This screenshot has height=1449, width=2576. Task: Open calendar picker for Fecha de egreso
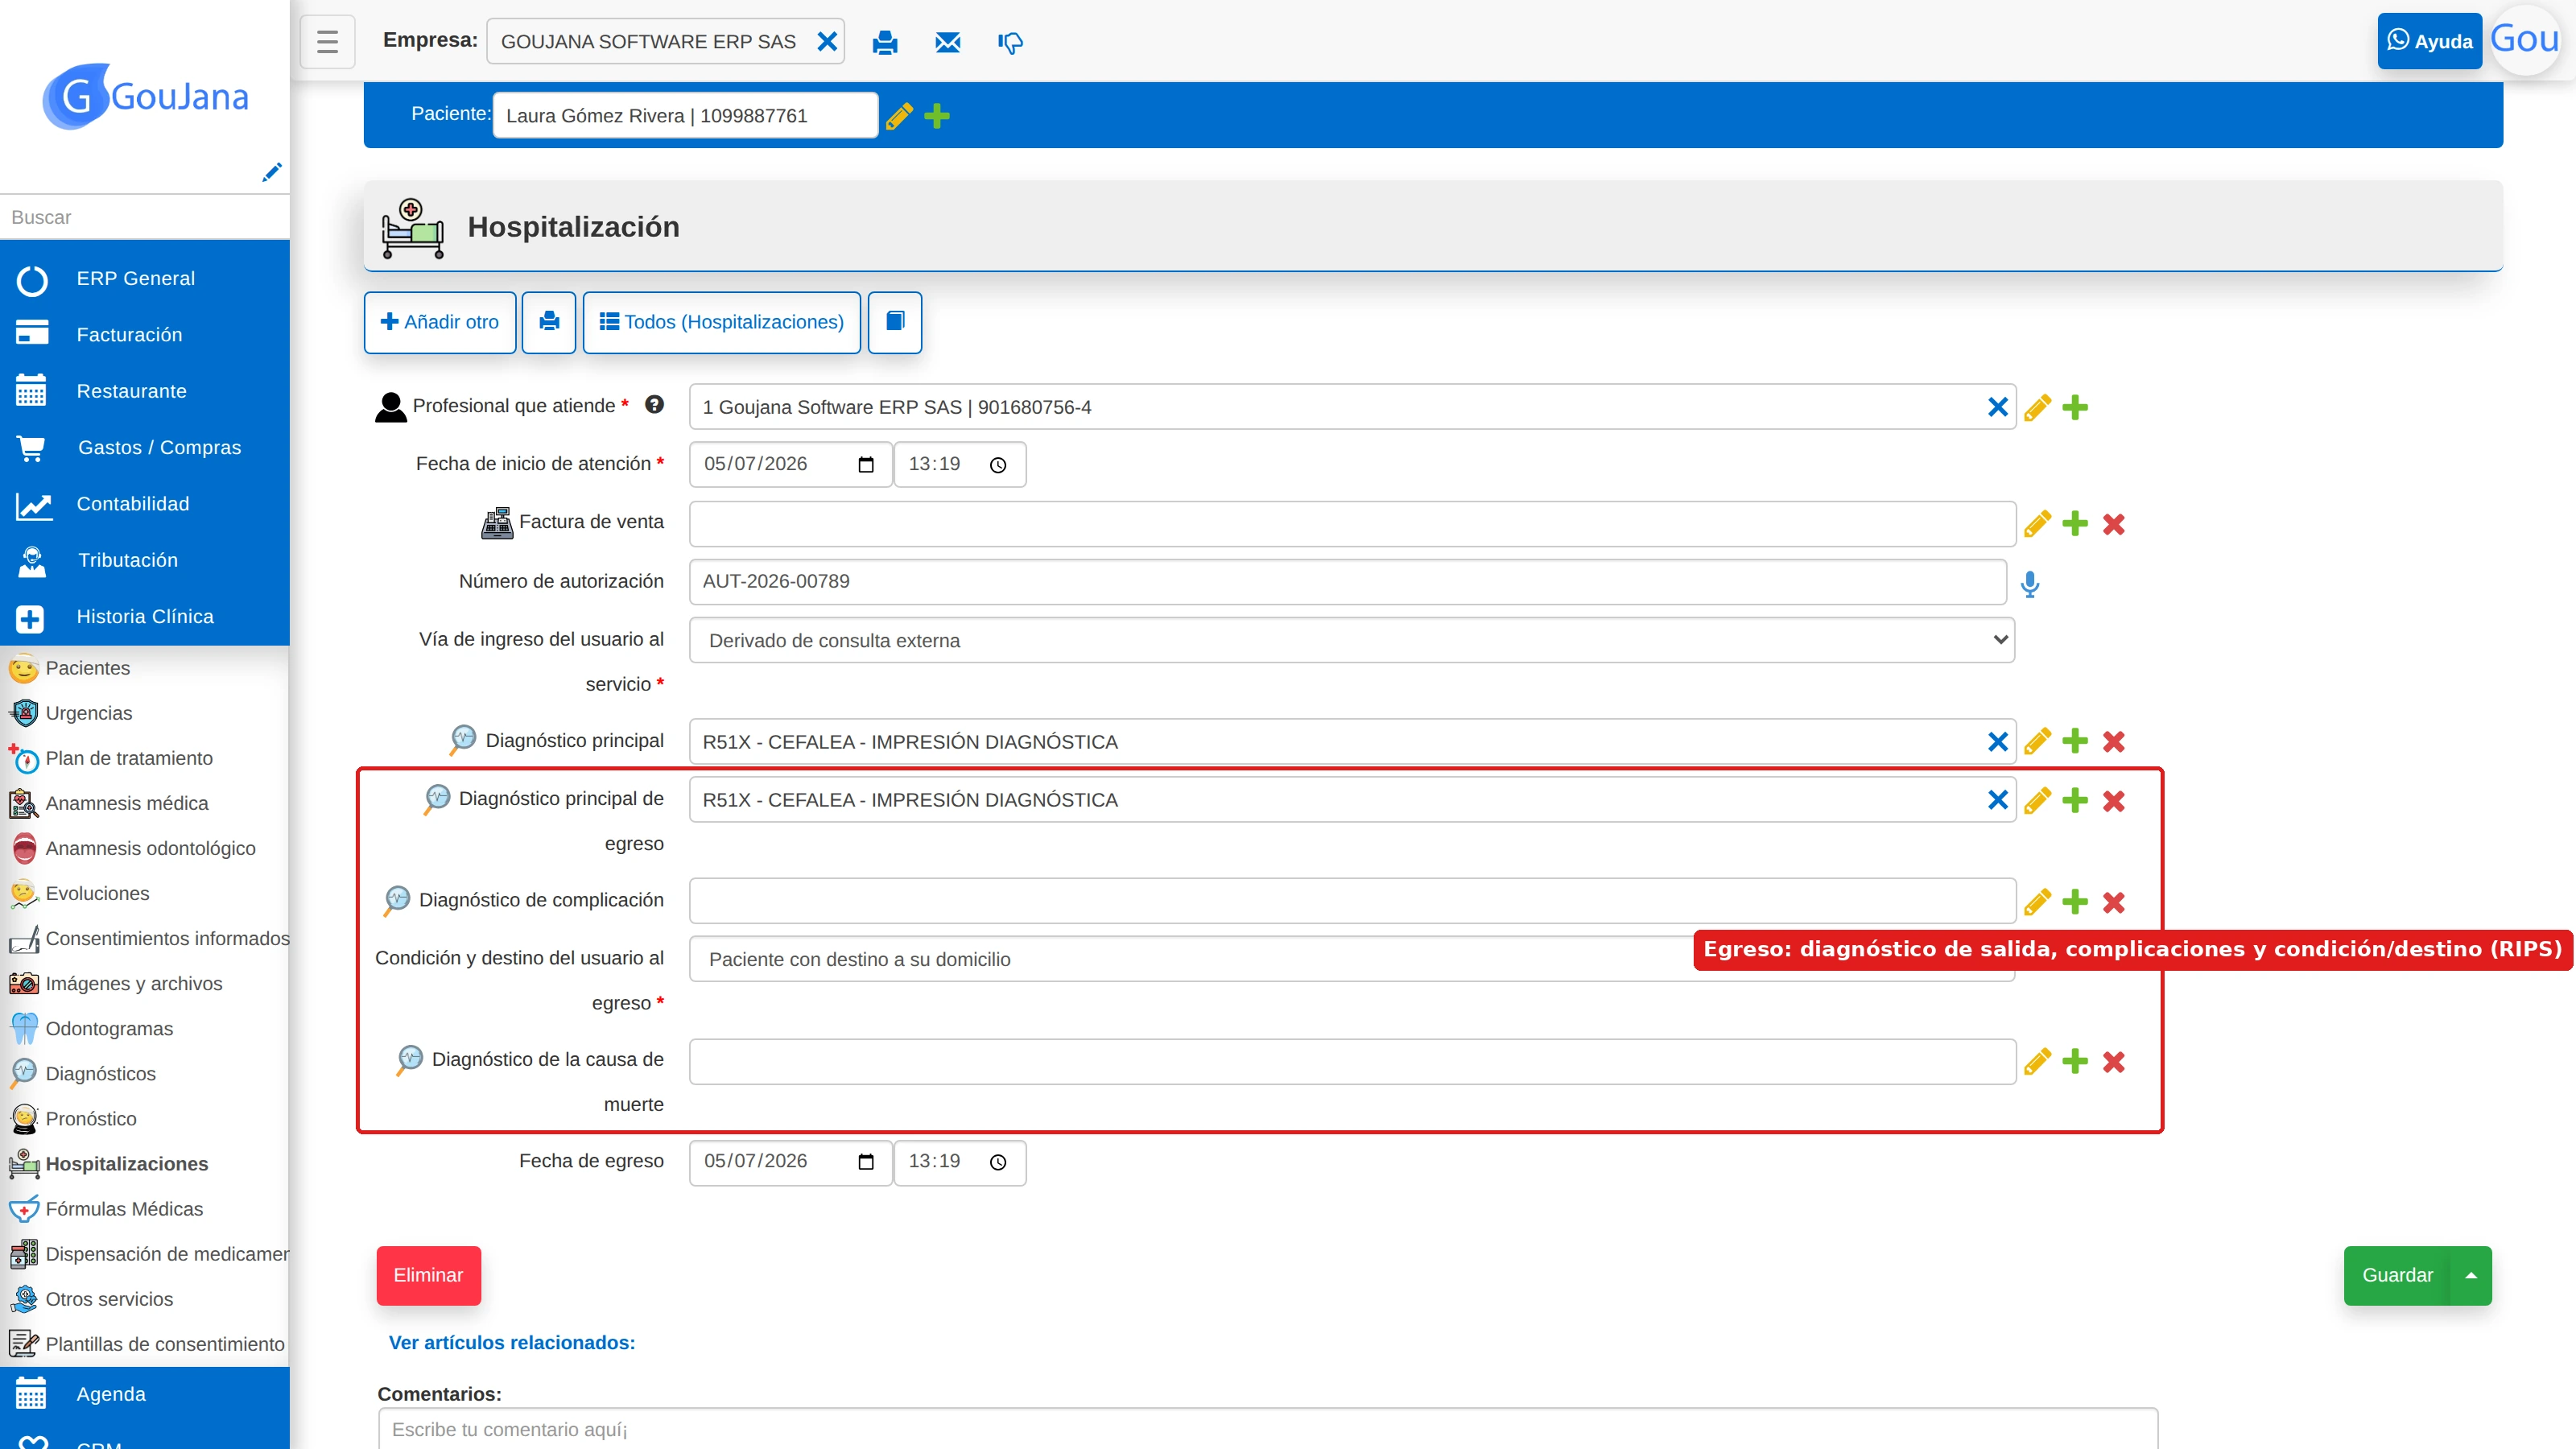[x=866, y=1162]
